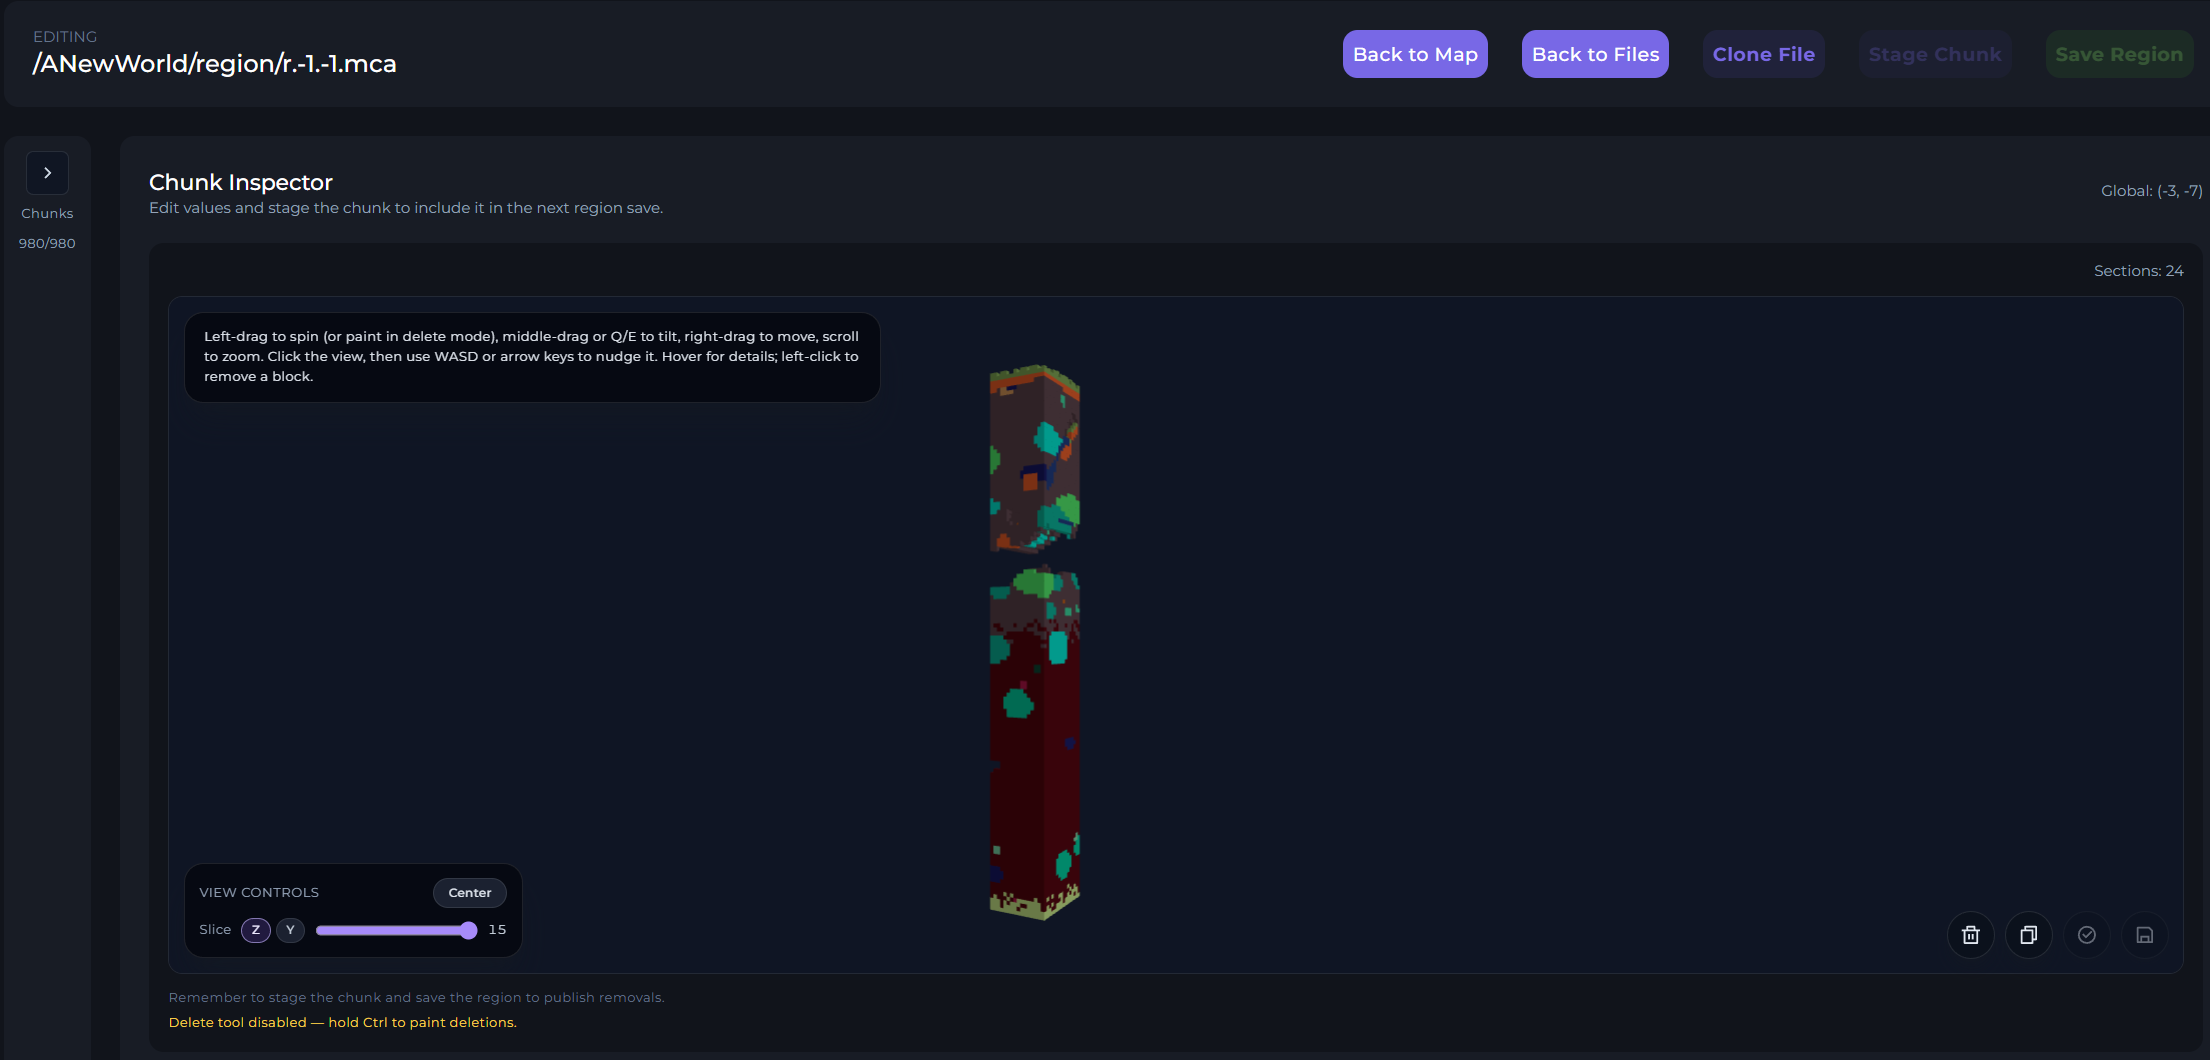Click the trash can delete-tool icon
The height and width of the screenshot is (1060, 2210).
[1970, 935]
